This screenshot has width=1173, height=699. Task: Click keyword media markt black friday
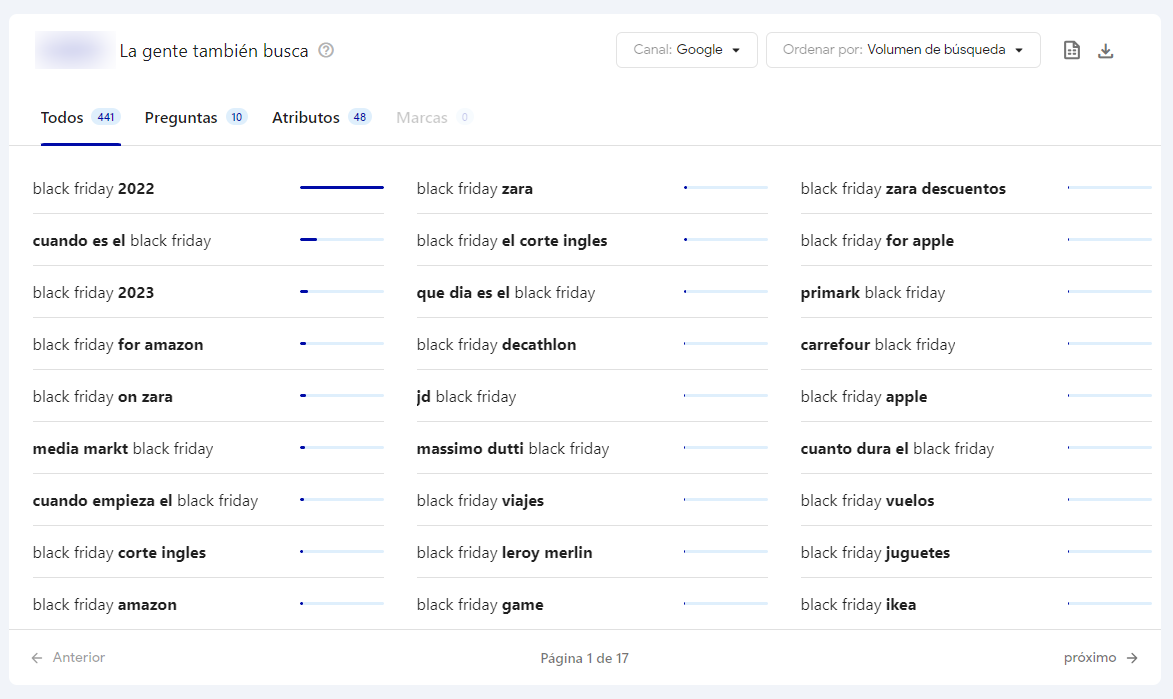[x=123, y=449]
